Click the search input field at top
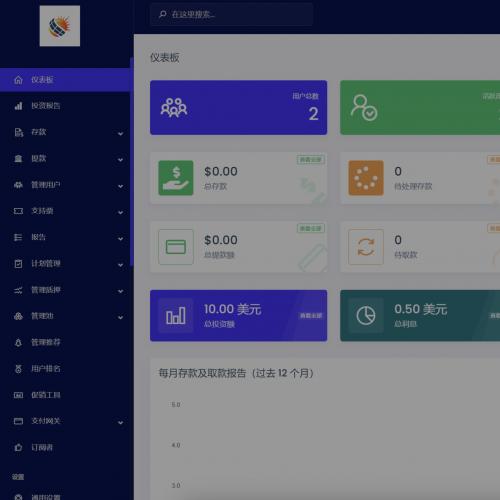 tap(231, 14)
